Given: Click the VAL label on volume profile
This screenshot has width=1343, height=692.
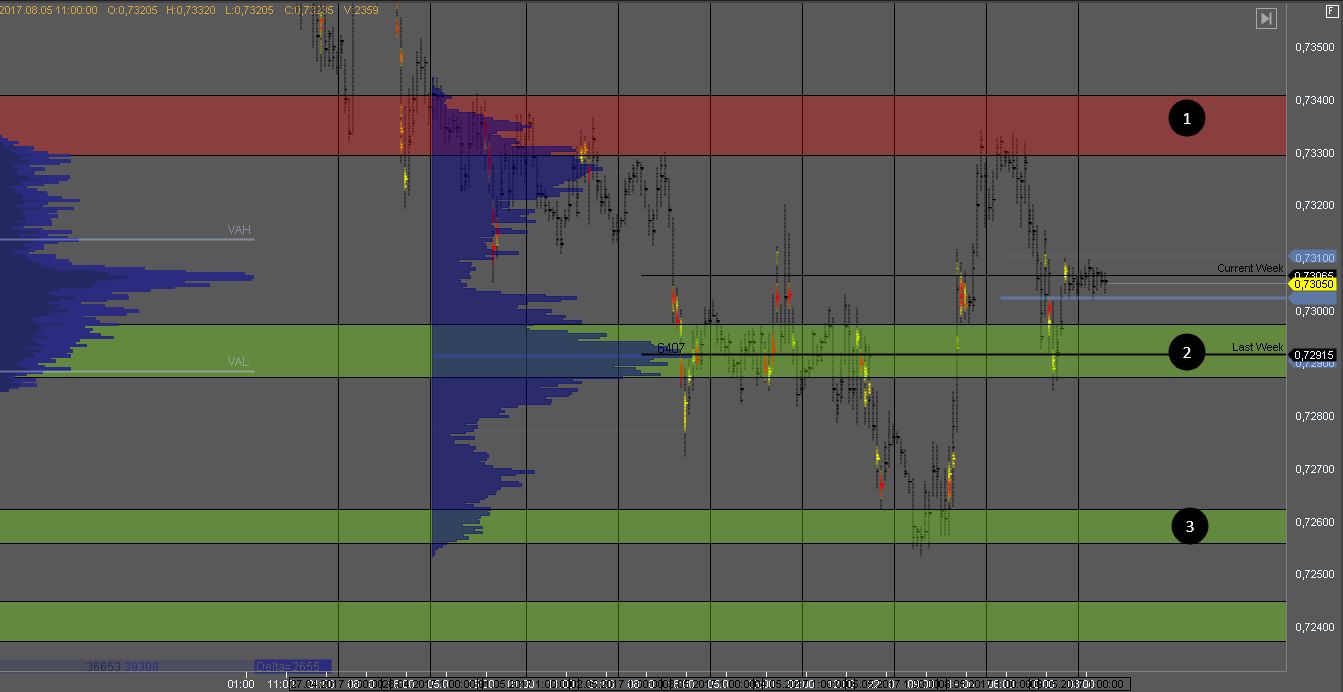Looking at the screenshot, I should coord(238,362).
